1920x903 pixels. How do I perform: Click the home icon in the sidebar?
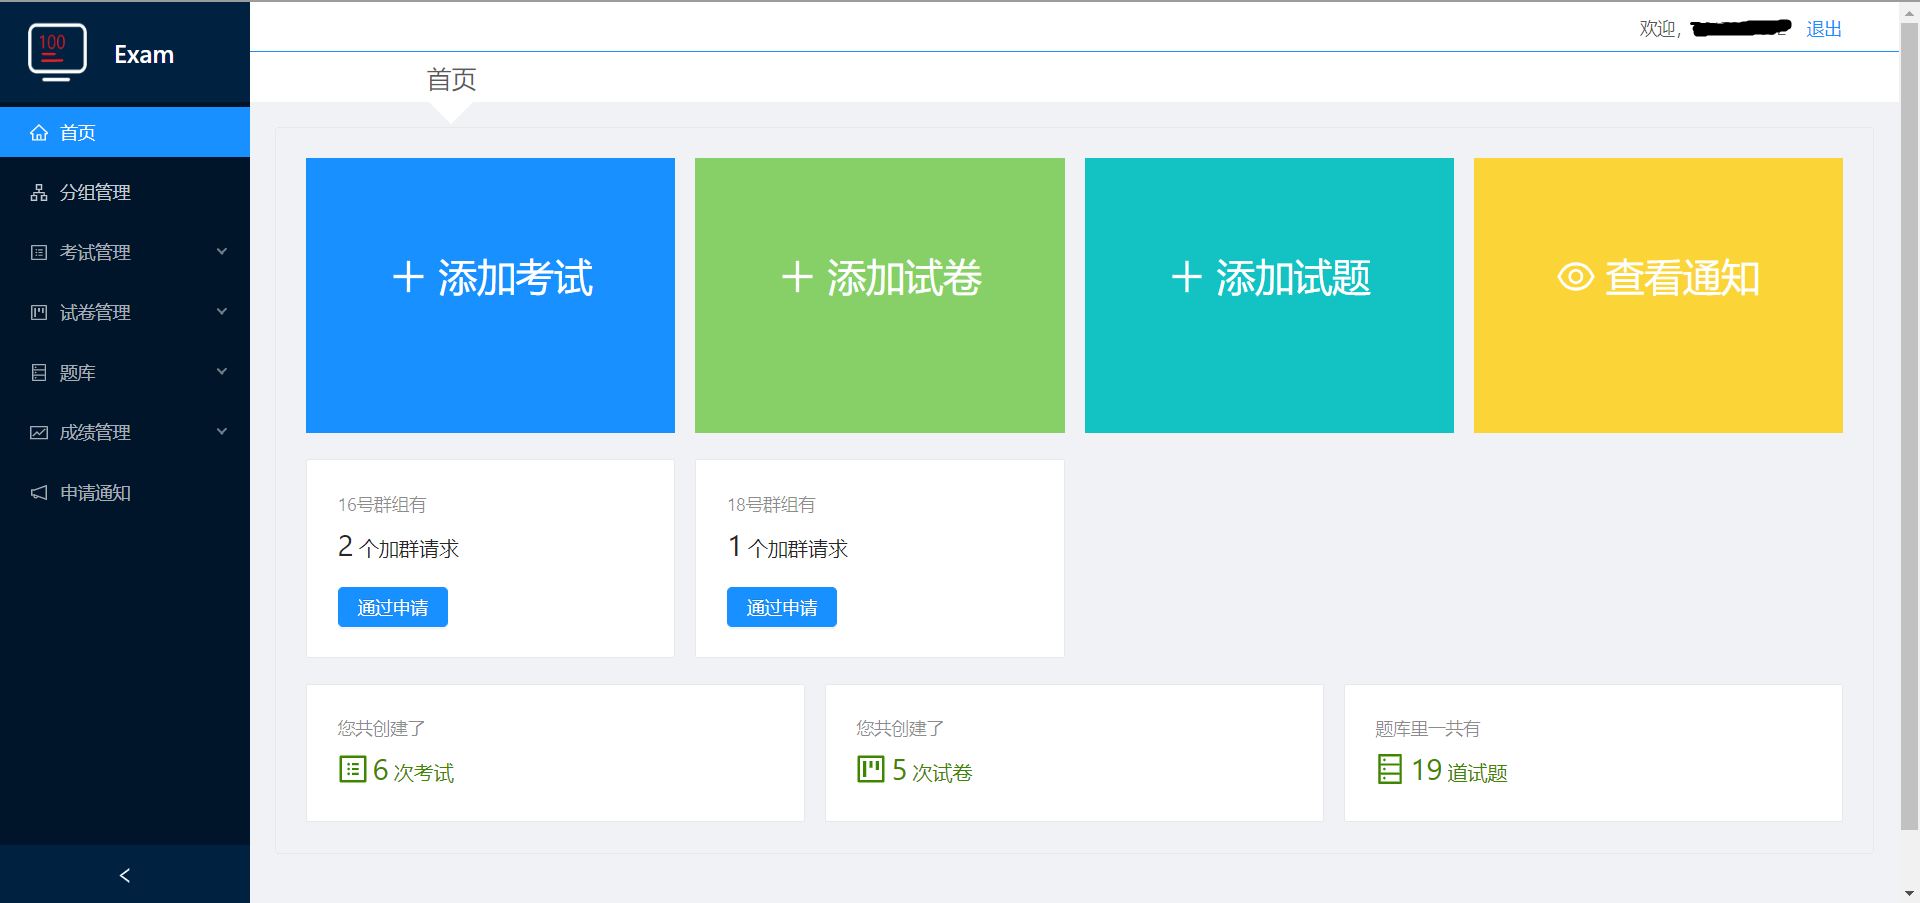(x=39, y=133)
